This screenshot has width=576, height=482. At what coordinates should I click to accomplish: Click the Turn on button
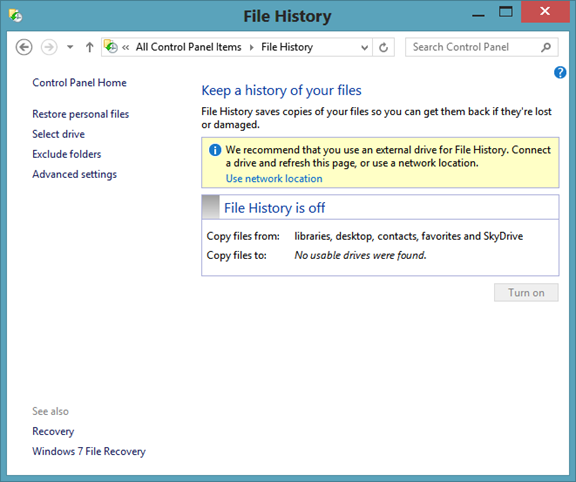pos(526,292)
